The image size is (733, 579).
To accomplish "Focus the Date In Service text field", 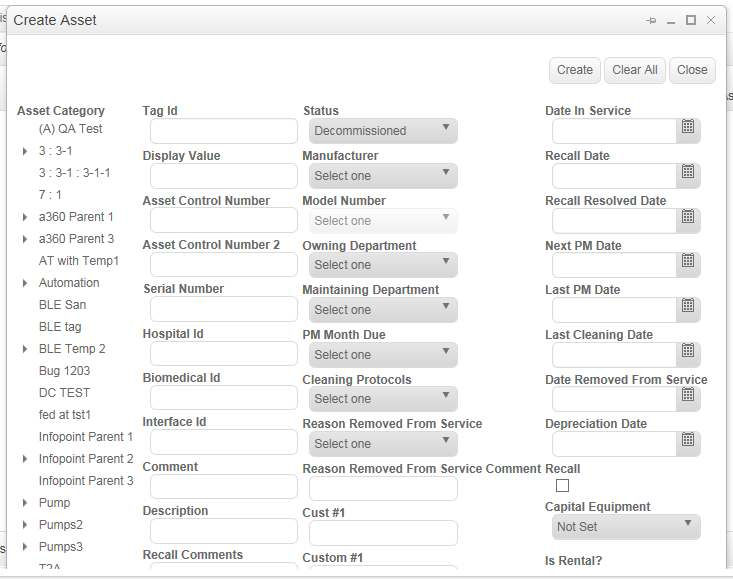I will click(x=614, y=131).
